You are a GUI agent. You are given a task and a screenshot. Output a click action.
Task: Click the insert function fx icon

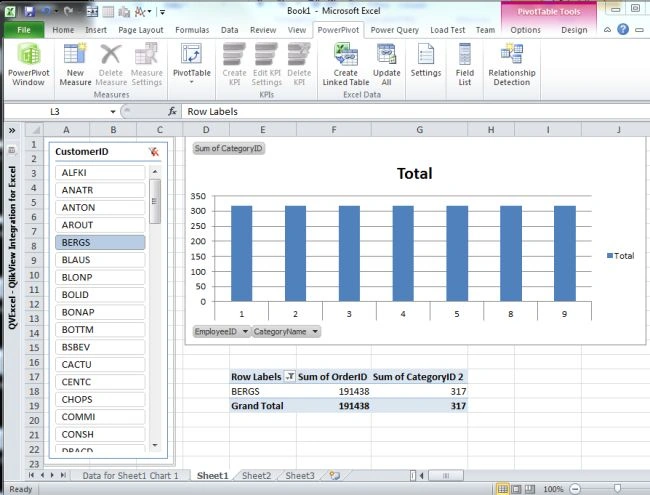(172, 112)
